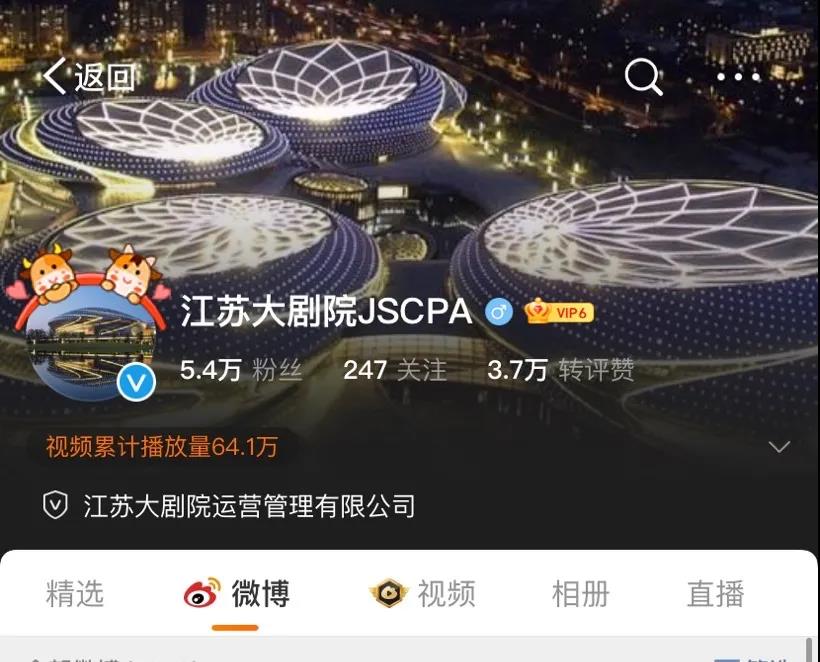Open the three-dots more menu
820x662 pixels.
(738, 77)
